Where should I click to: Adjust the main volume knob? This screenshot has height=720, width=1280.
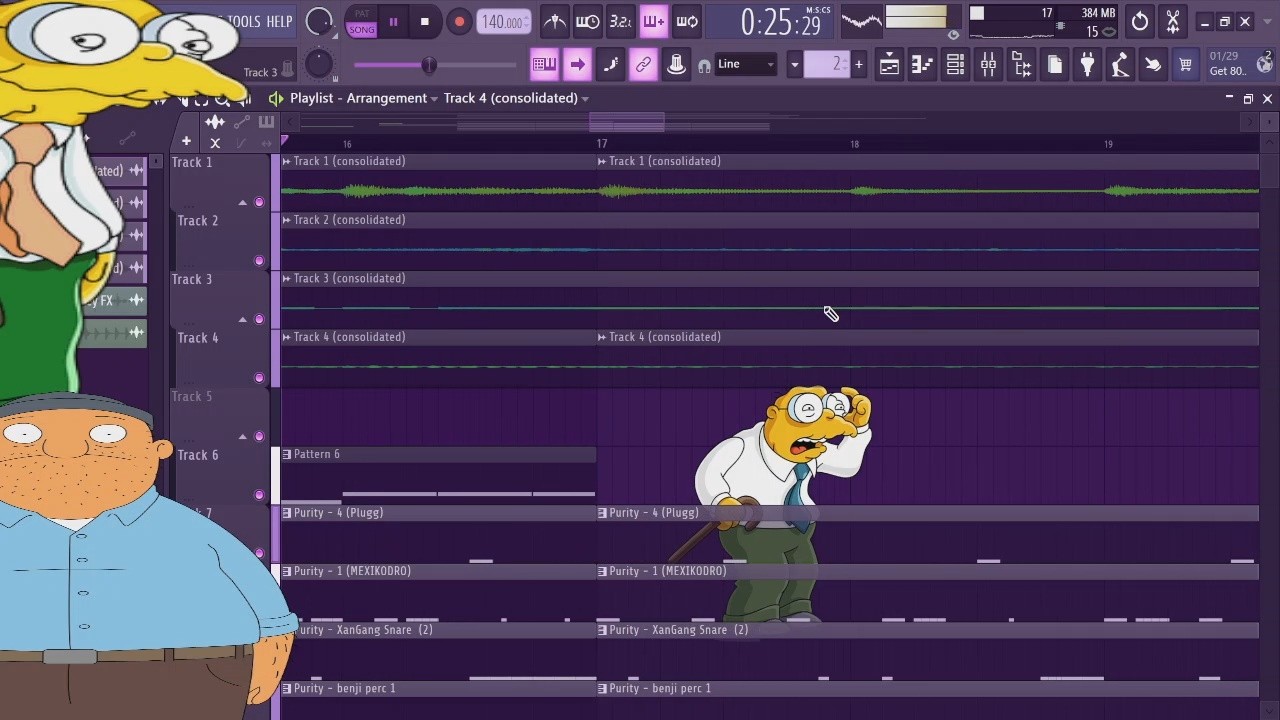(x=319, y=21)
